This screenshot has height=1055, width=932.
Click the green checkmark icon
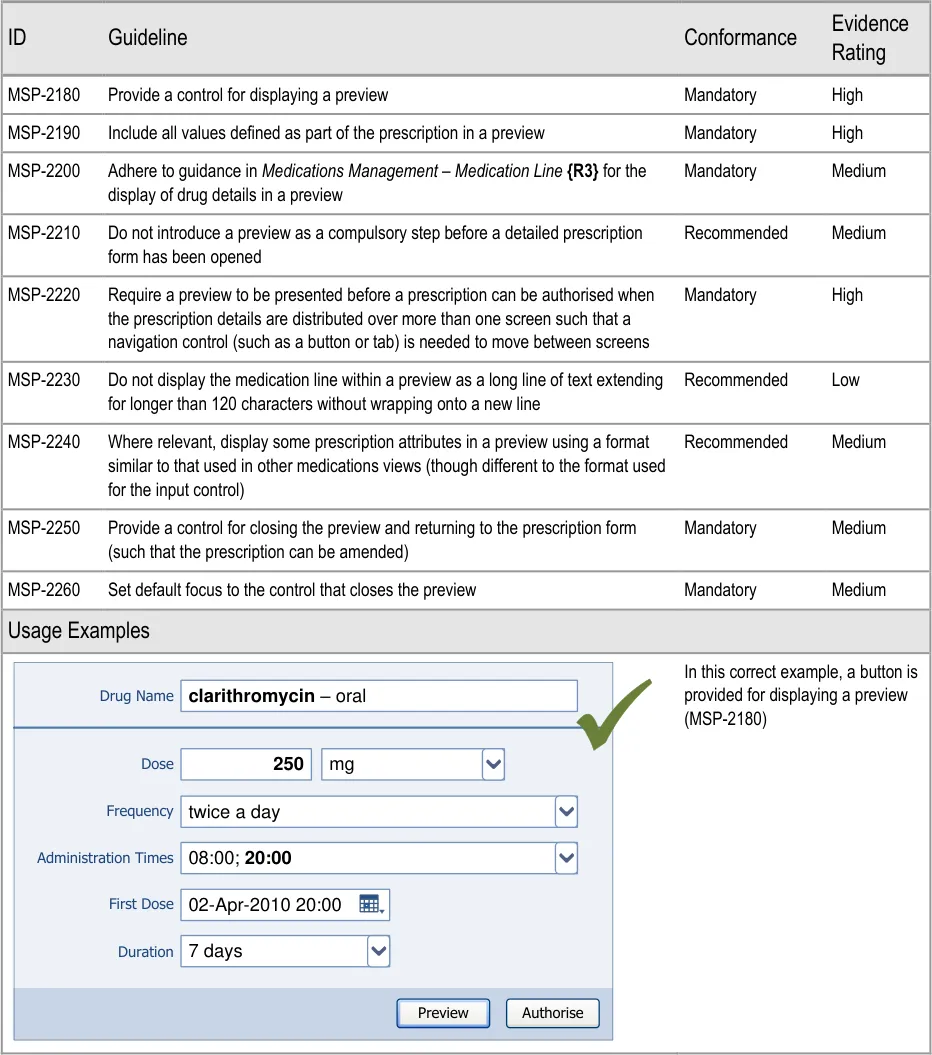pyautogui.click(x=612, y=714)
